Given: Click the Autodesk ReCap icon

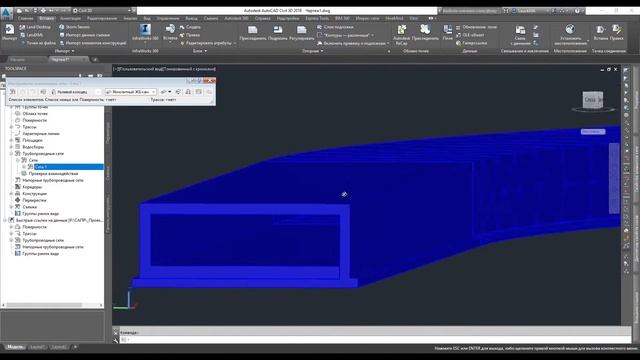Looking at the screenshot, I should click(401, 34).
